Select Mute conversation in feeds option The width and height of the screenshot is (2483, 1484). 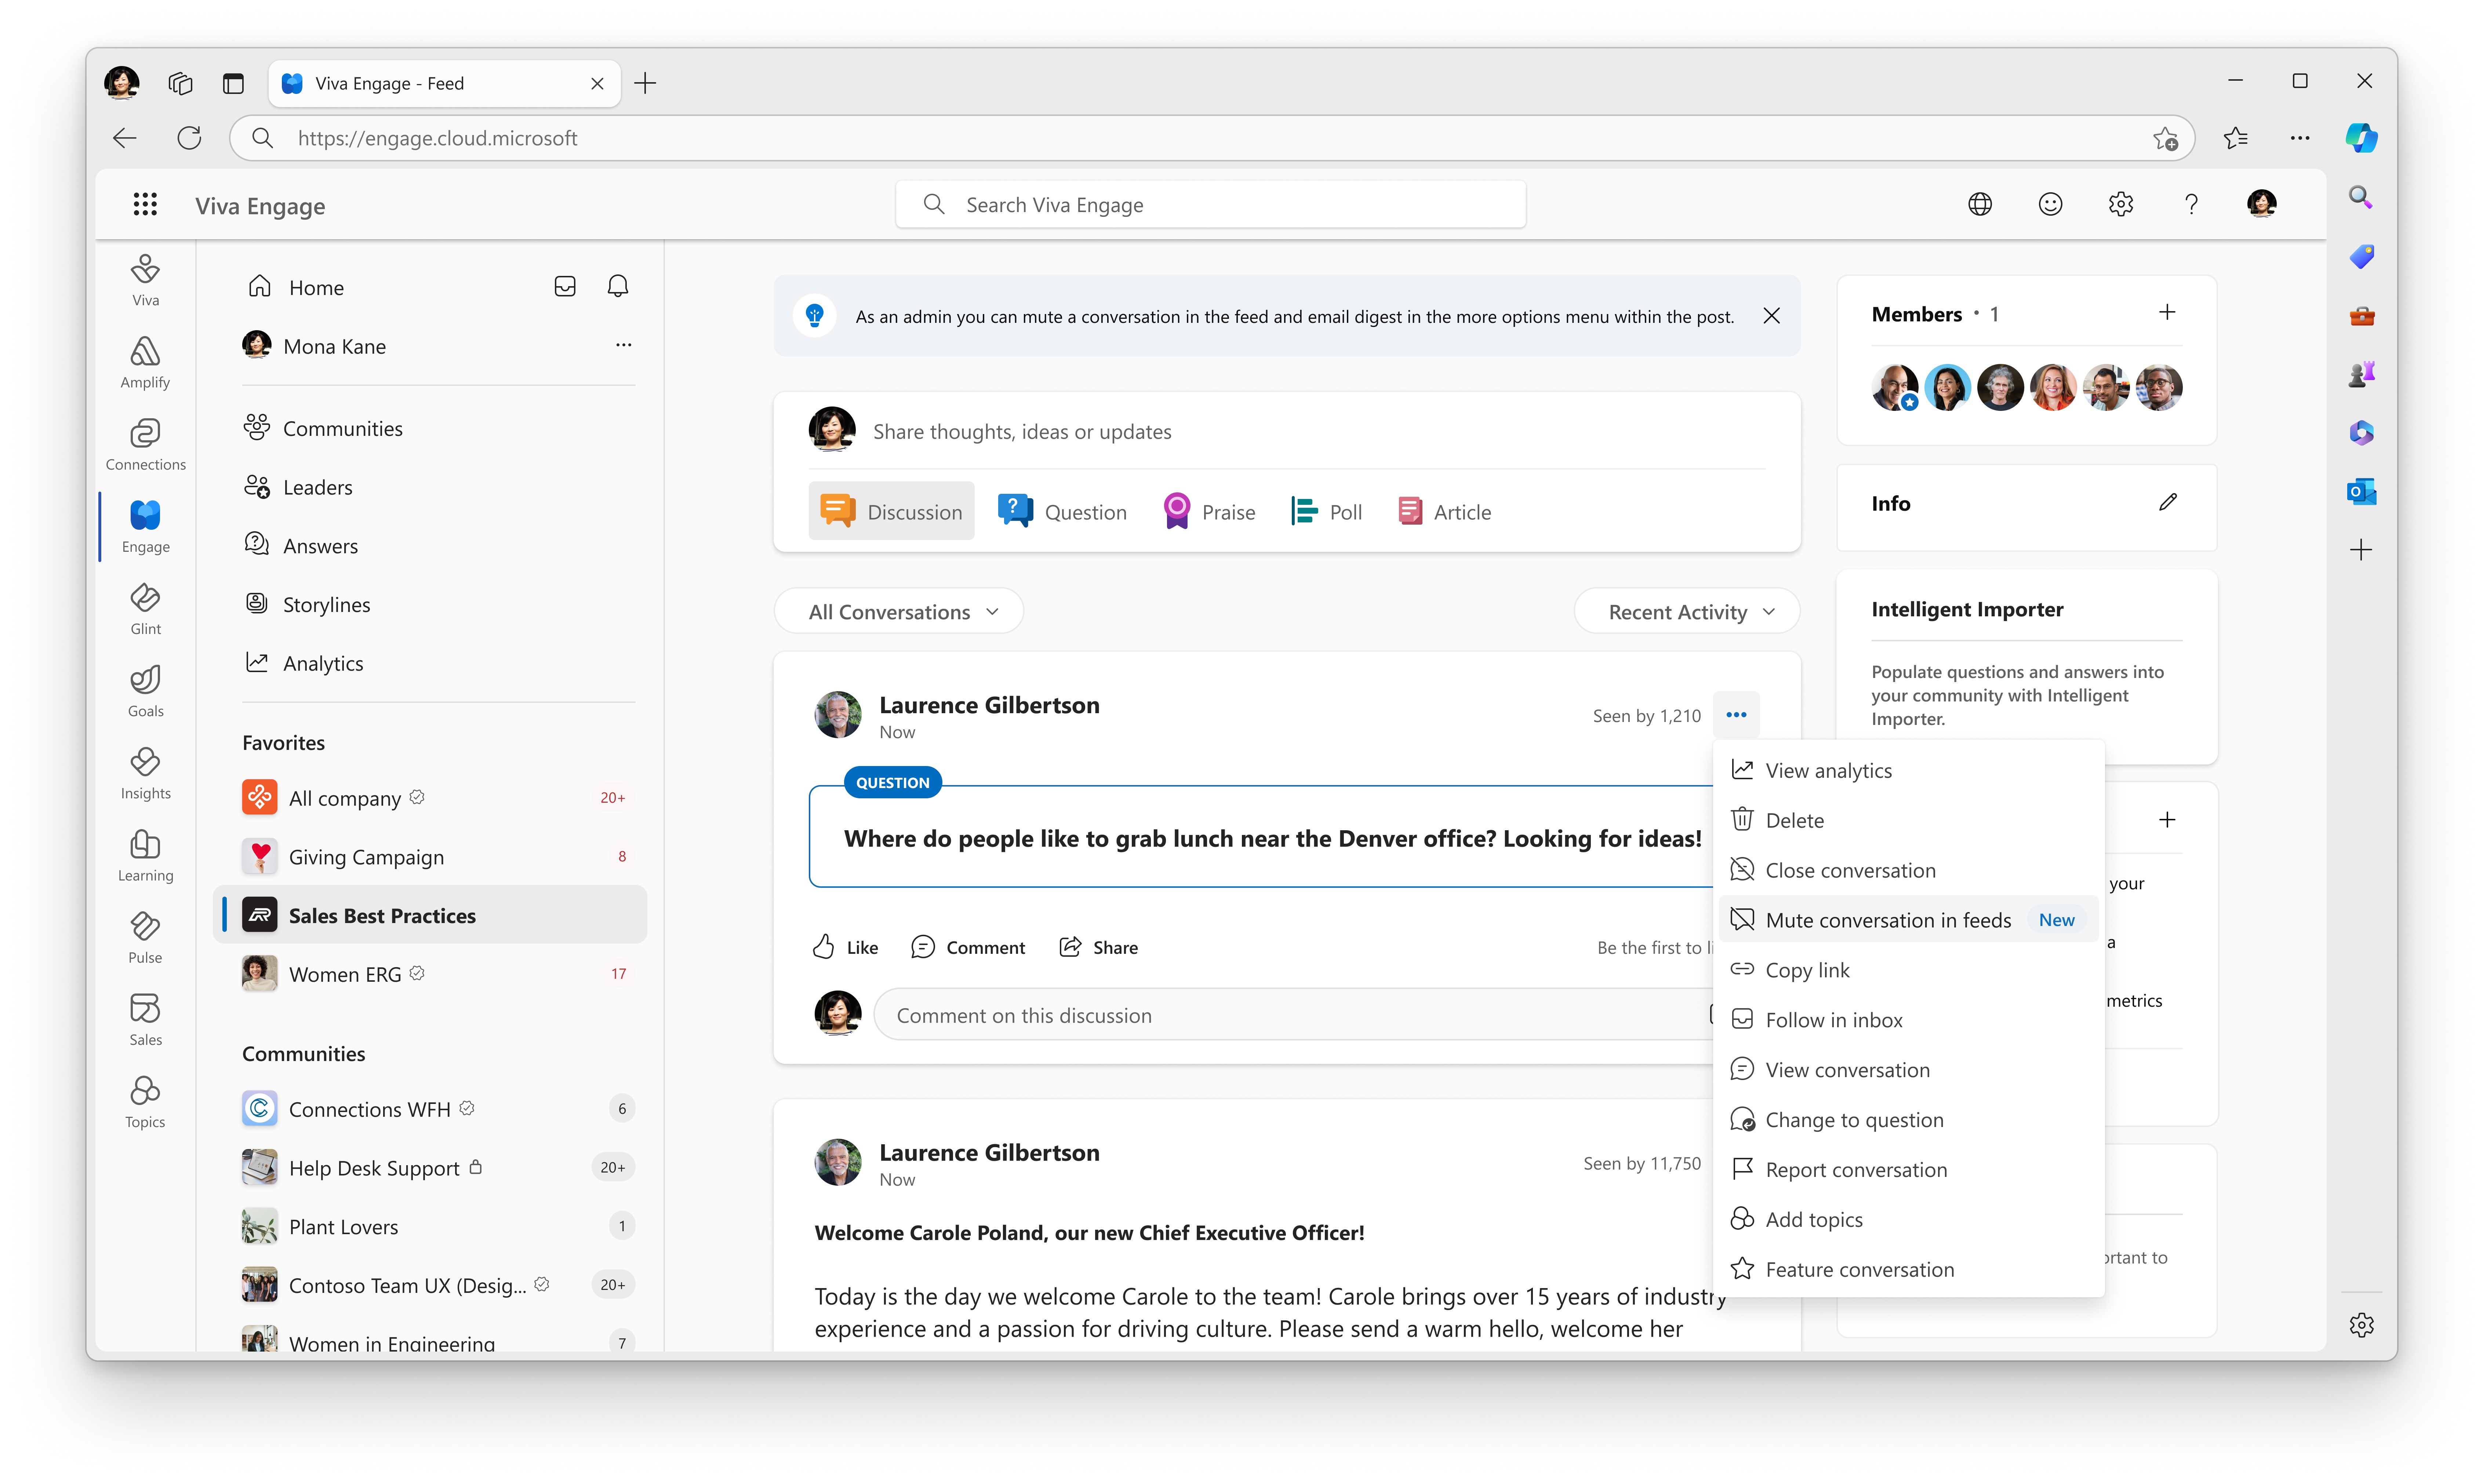tap(1887, 919)
